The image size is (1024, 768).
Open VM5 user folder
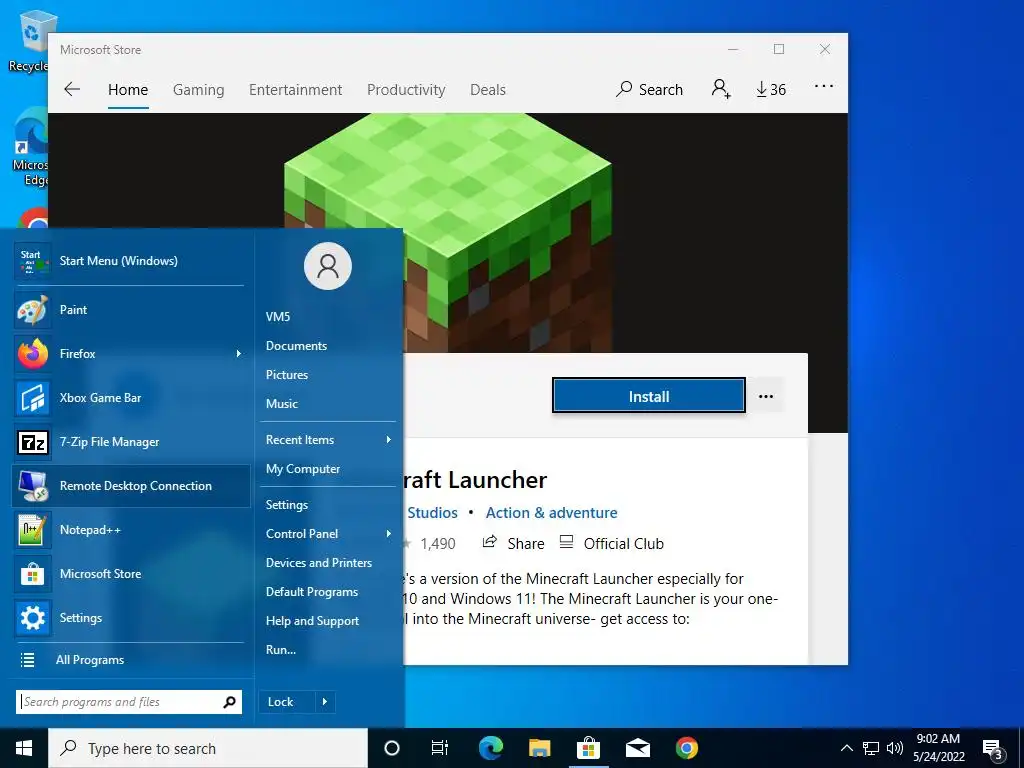tap(278, 317)
